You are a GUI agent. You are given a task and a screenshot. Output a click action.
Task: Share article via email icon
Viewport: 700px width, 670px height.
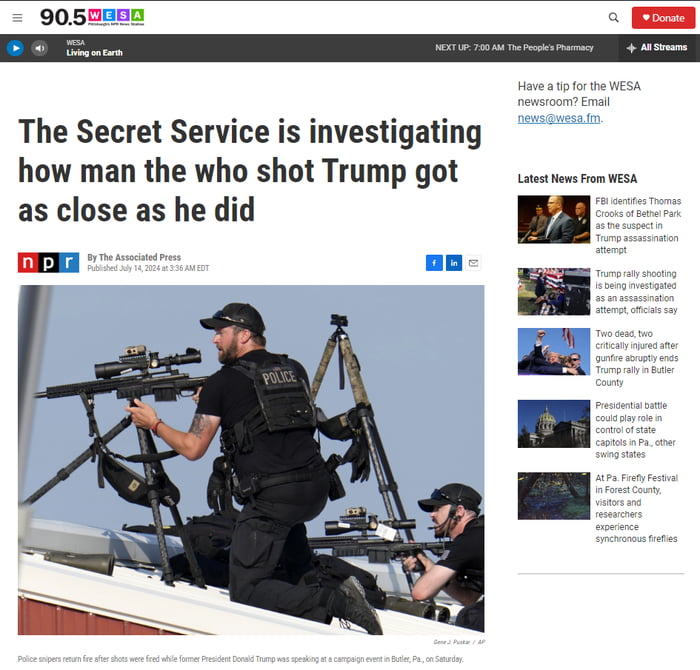tap(474, 263)
